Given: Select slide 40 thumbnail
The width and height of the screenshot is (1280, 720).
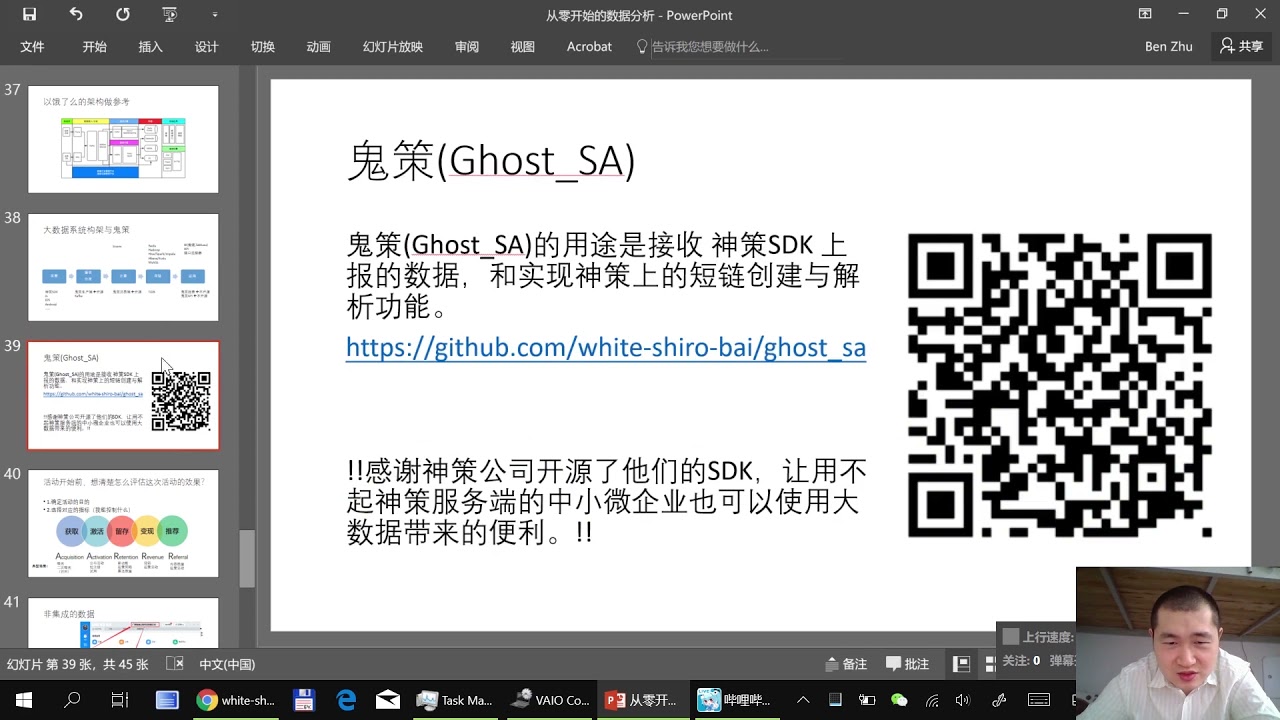Looking at the screenshot, I should tap(123, 523).
